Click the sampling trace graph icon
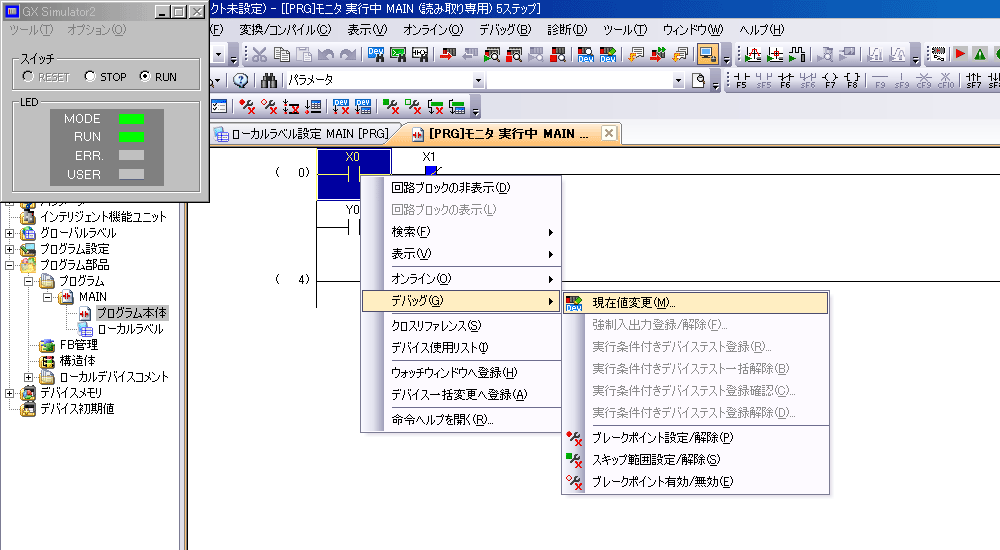Viewport: 1000px width, 550px height. coord(753,55)
